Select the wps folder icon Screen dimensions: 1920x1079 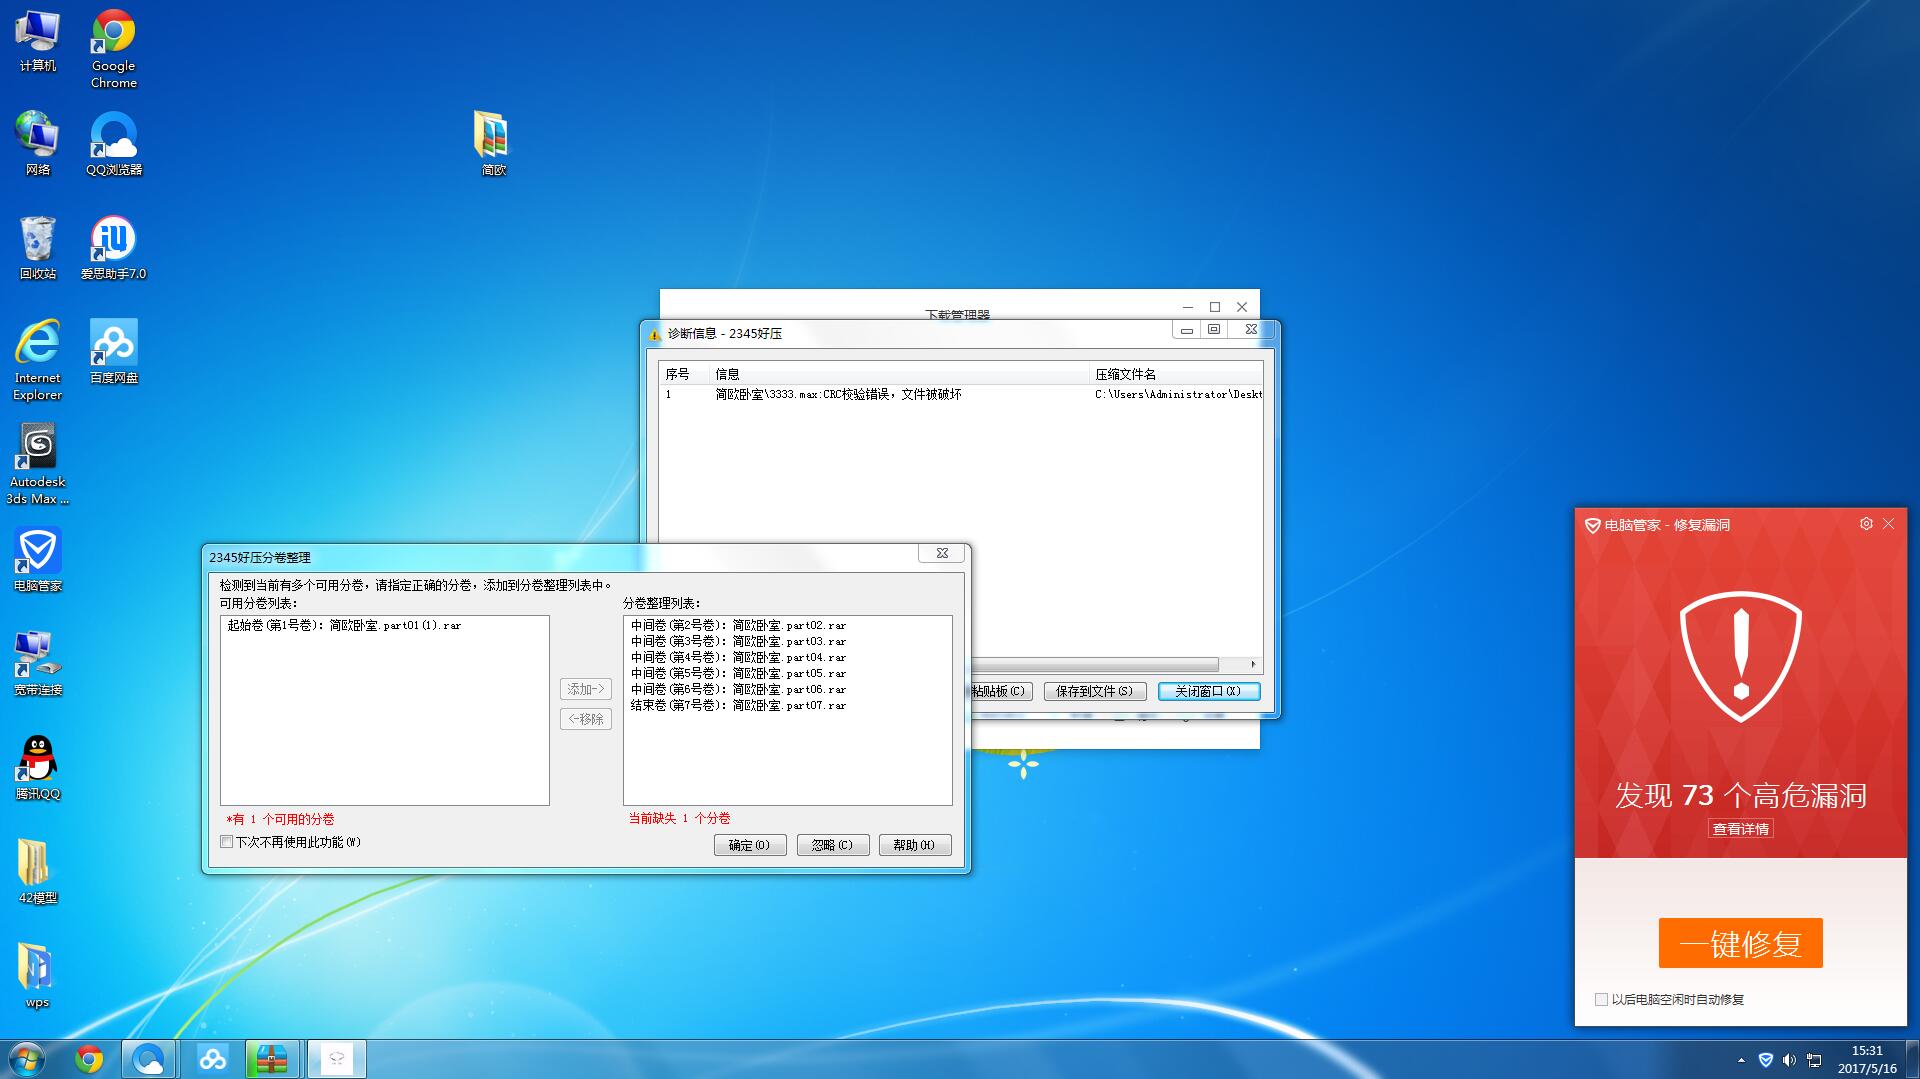point(37,976)
